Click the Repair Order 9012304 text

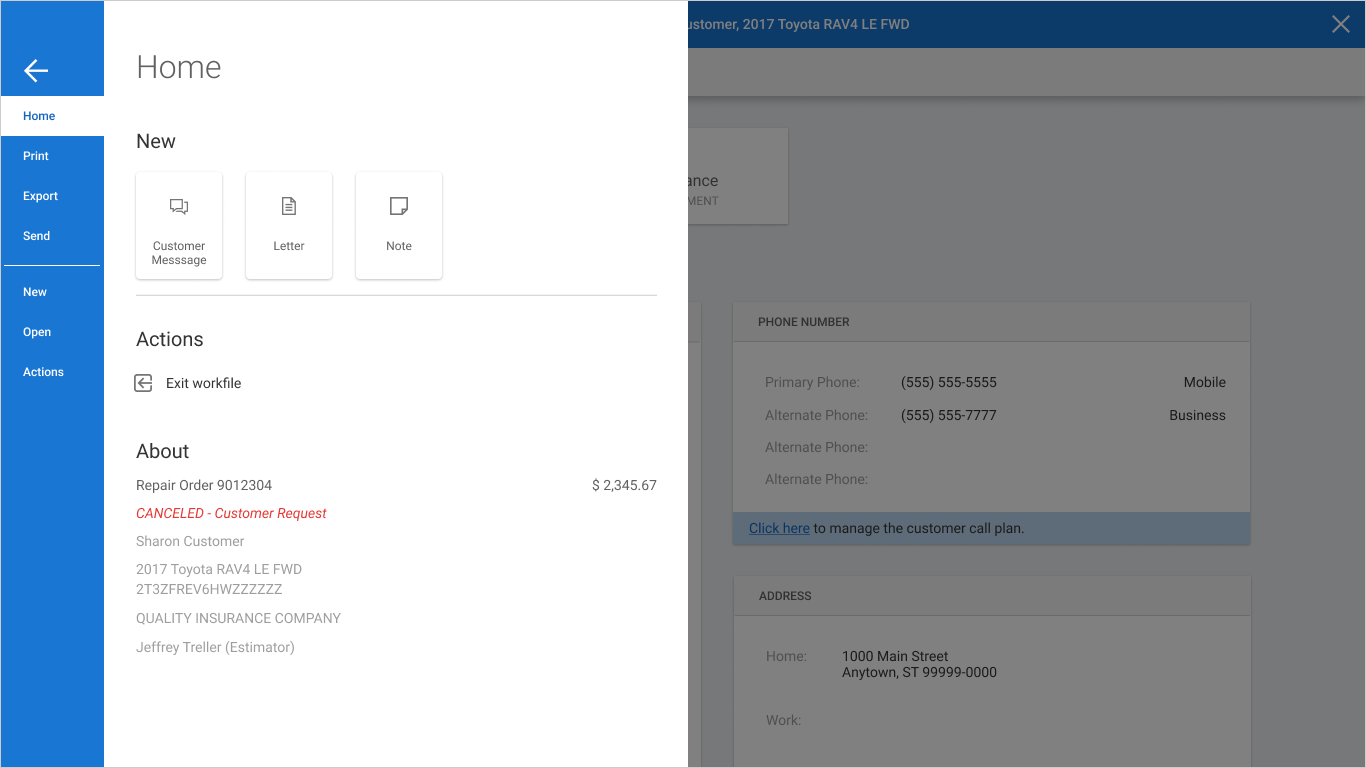(204, 485)
